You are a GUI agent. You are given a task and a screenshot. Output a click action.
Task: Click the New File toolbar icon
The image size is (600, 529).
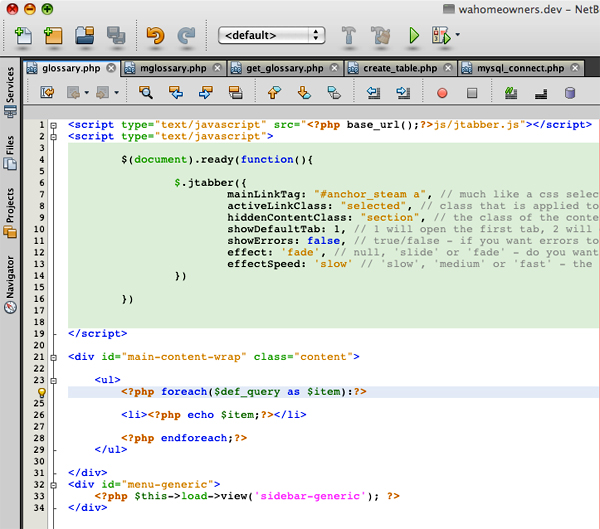point(23,36)
